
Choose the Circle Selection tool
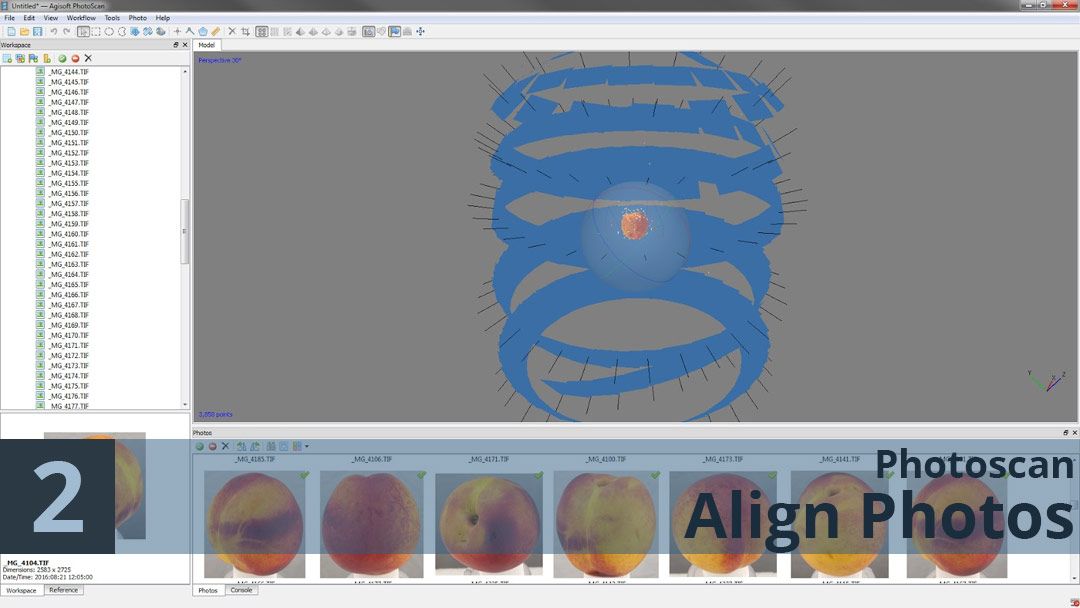(109, 32)
